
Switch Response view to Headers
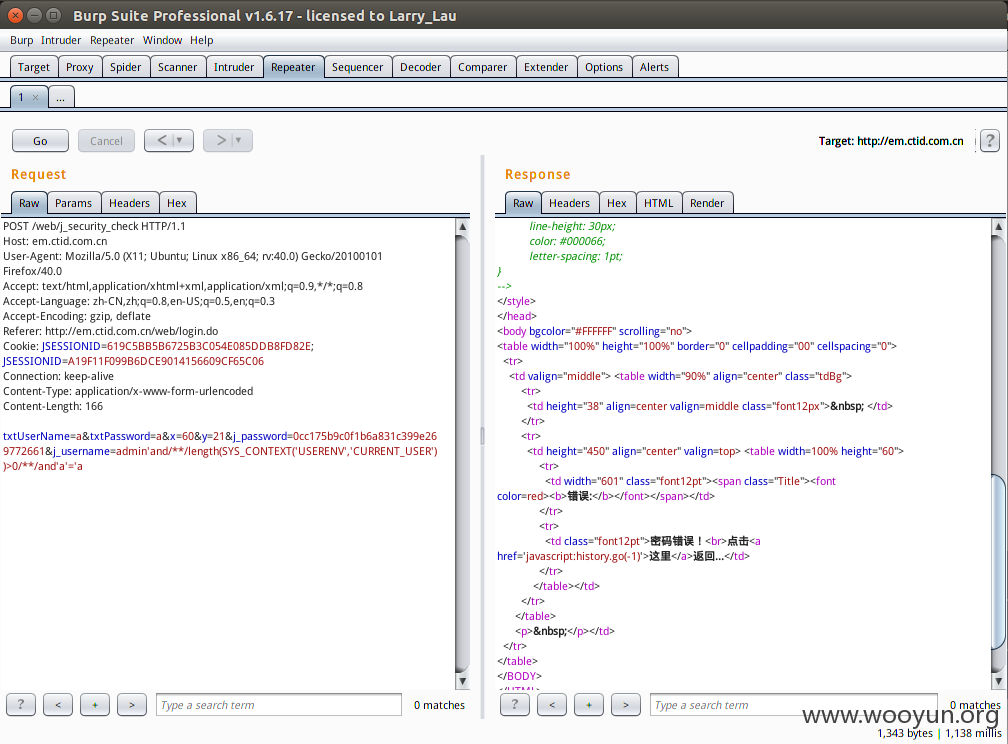tap(569, 203)
